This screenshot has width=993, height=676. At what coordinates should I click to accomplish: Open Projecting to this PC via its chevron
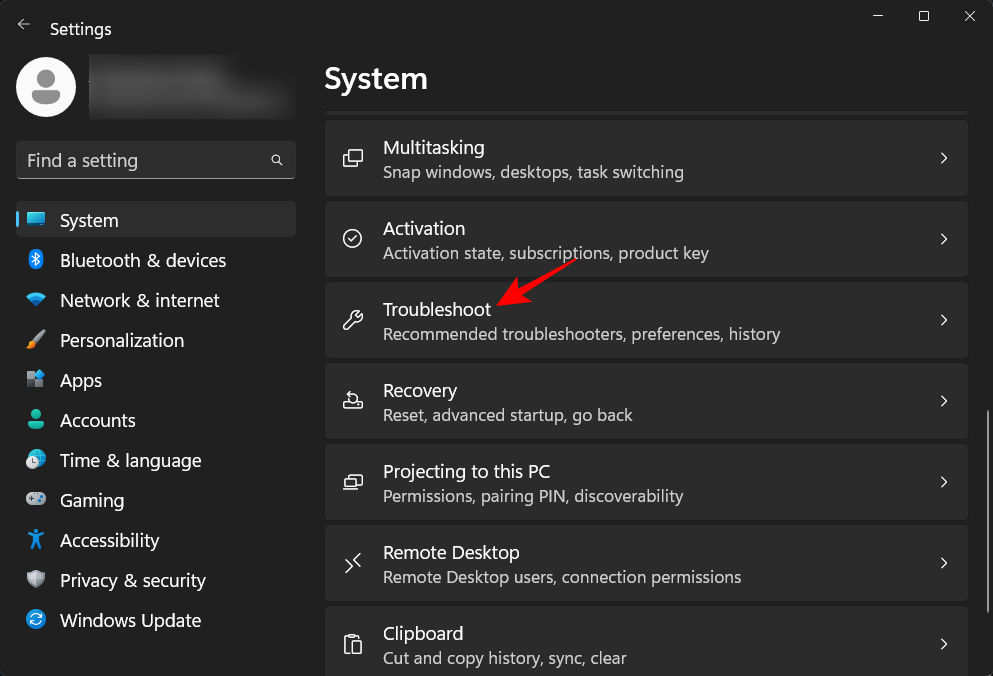[x=943, y=482]
